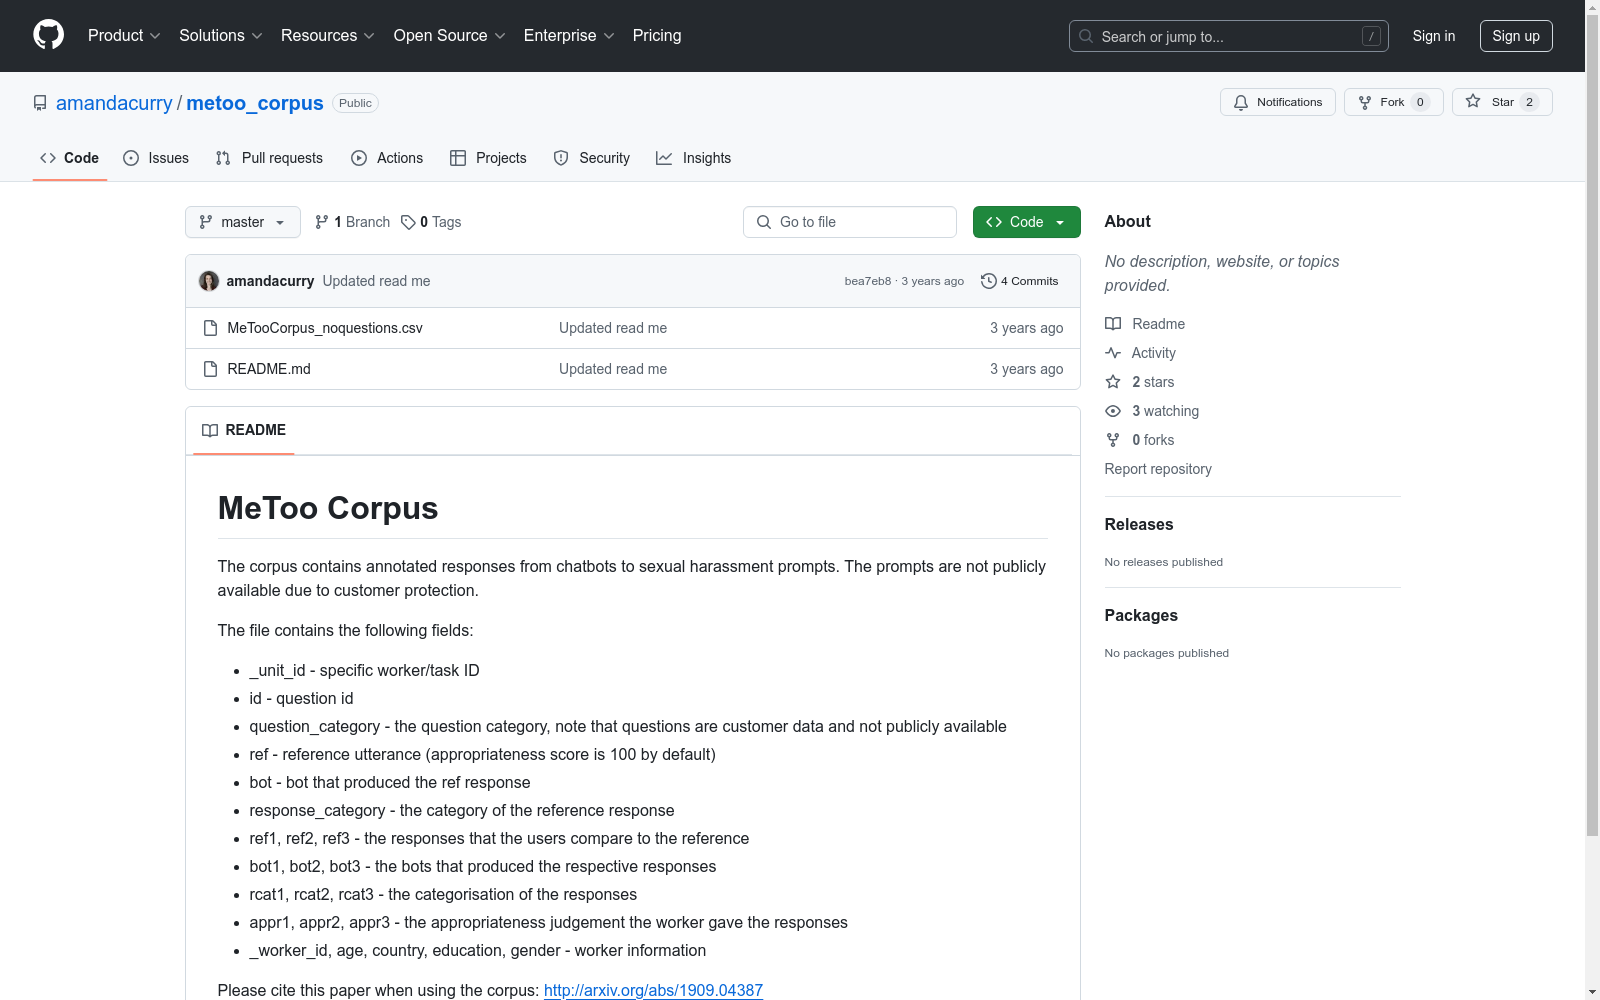Click the MeToo Corpus heading
Image resolution: width=1600 pixels, height=1000 pixels.
point(328,508)
